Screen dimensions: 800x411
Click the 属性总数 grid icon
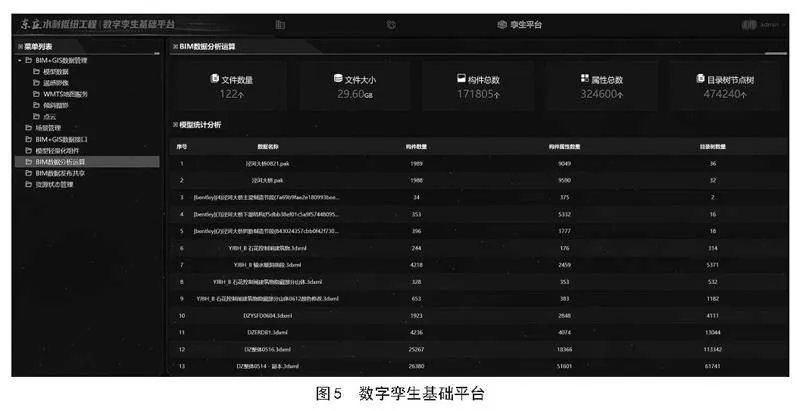(x=585, y=79)
